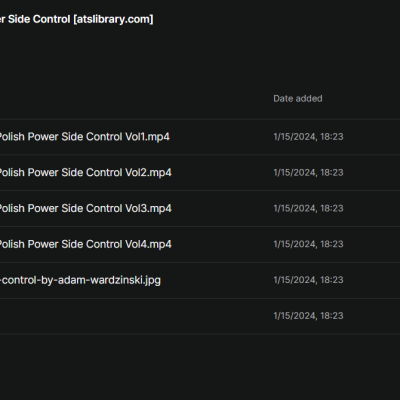Click the blank header area left of Date added
Image resolution: width=400 pixels, height=400 pixels.
133,99
